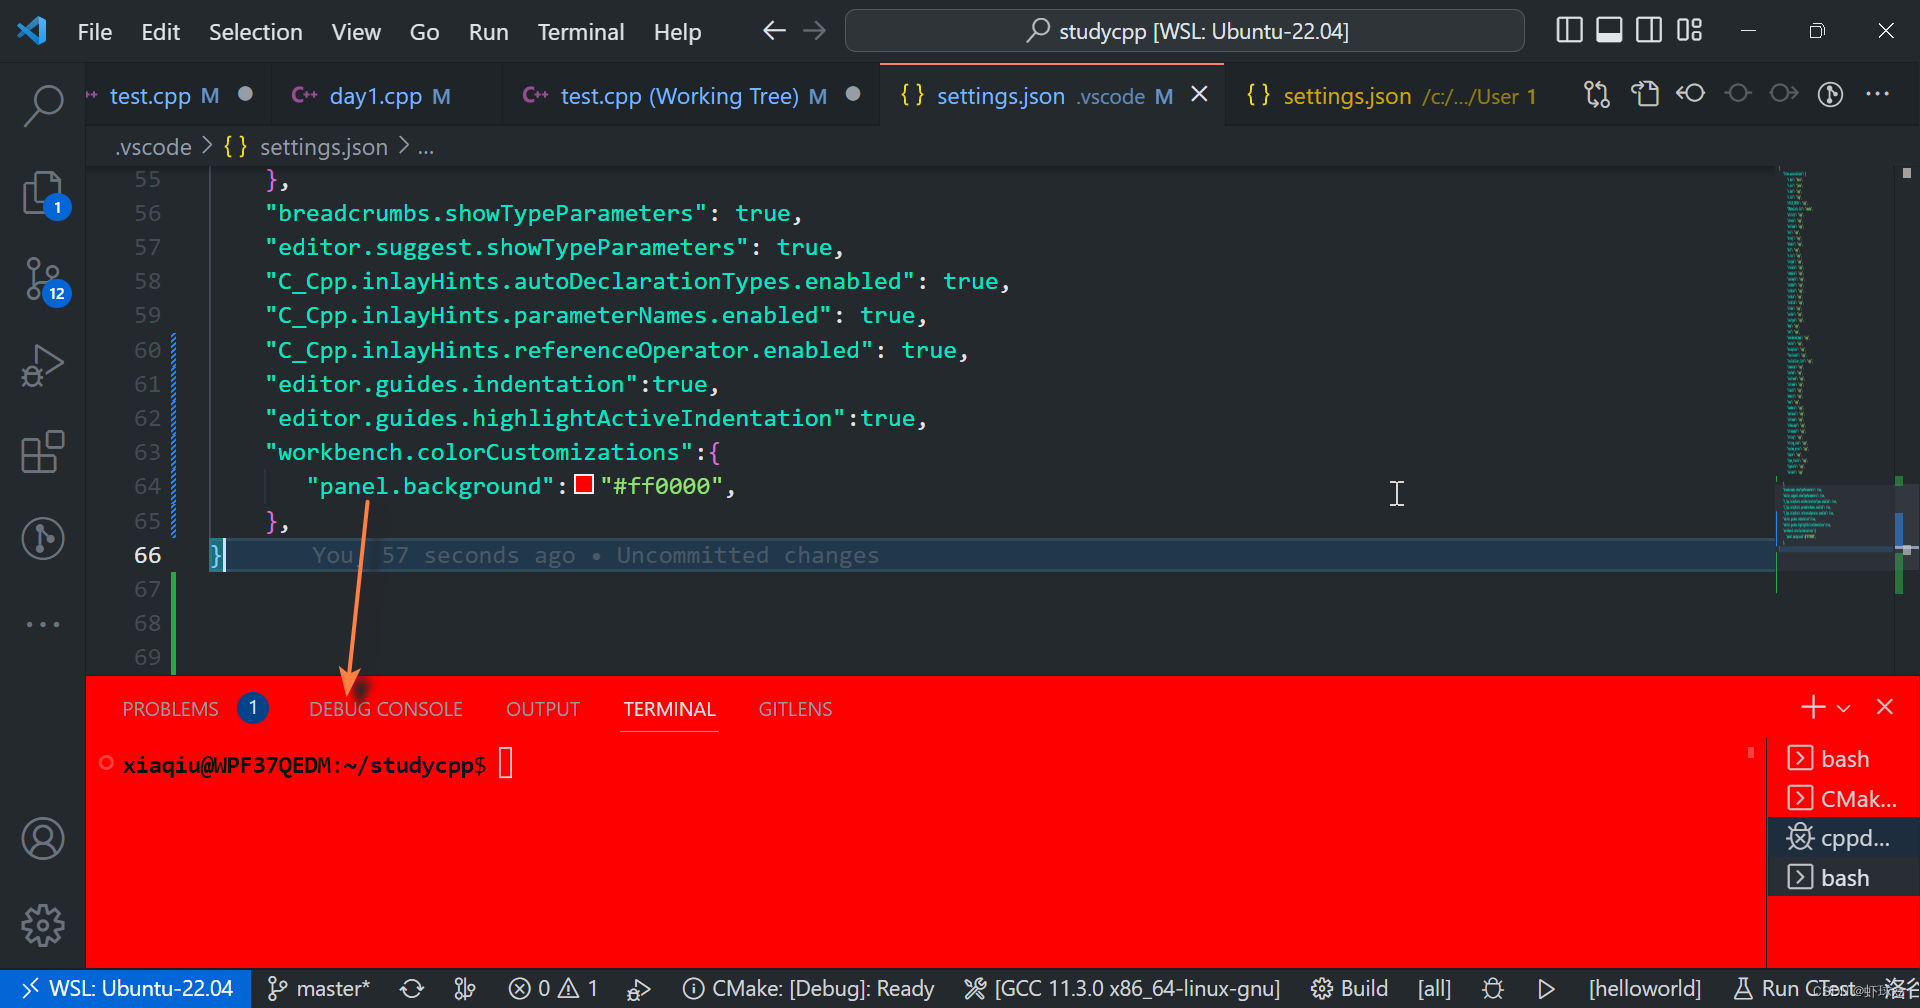
Task: Click the master* branch in status bar
Action: (x=319, y=989)
